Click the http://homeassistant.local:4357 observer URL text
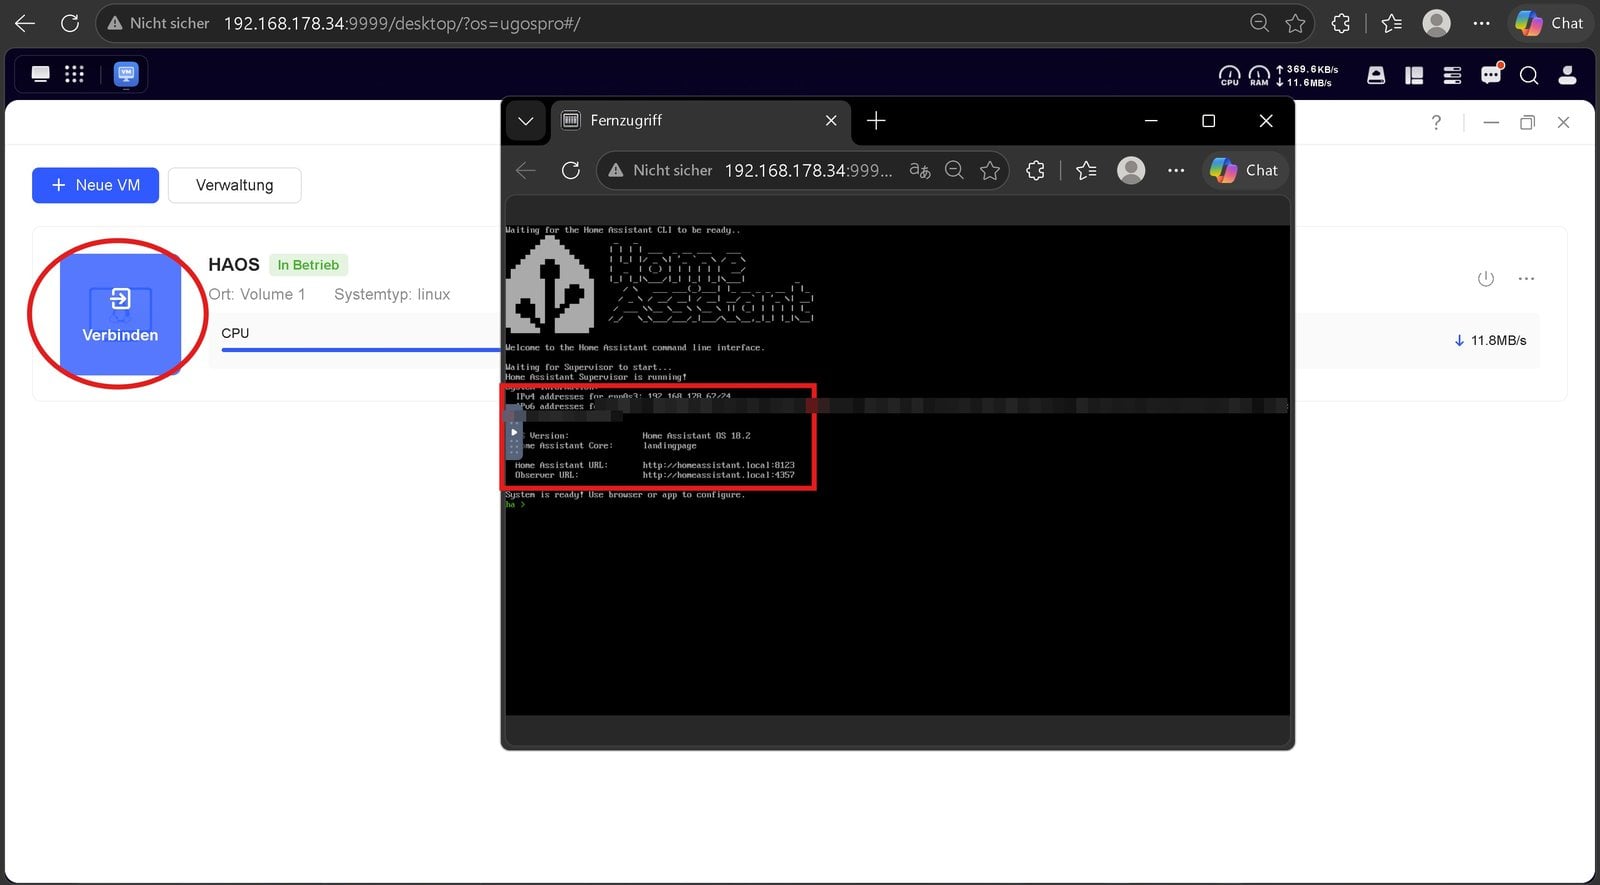Screen dimensions: 1600x885 pyautogui.click(x=718, y=475)
